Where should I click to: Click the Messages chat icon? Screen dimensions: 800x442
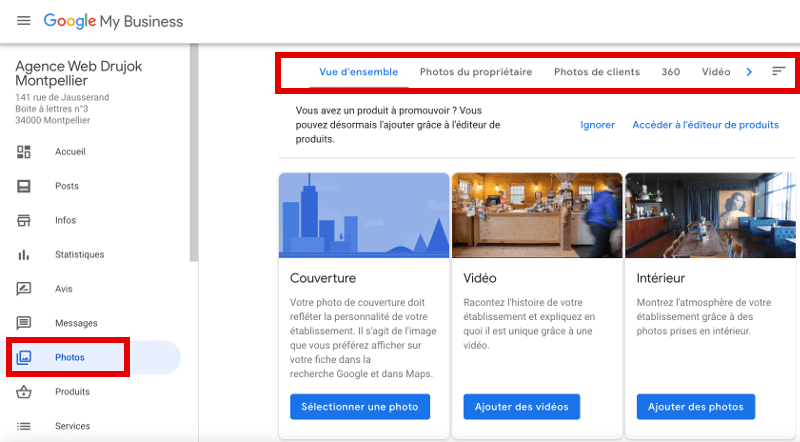click(23, 323)
